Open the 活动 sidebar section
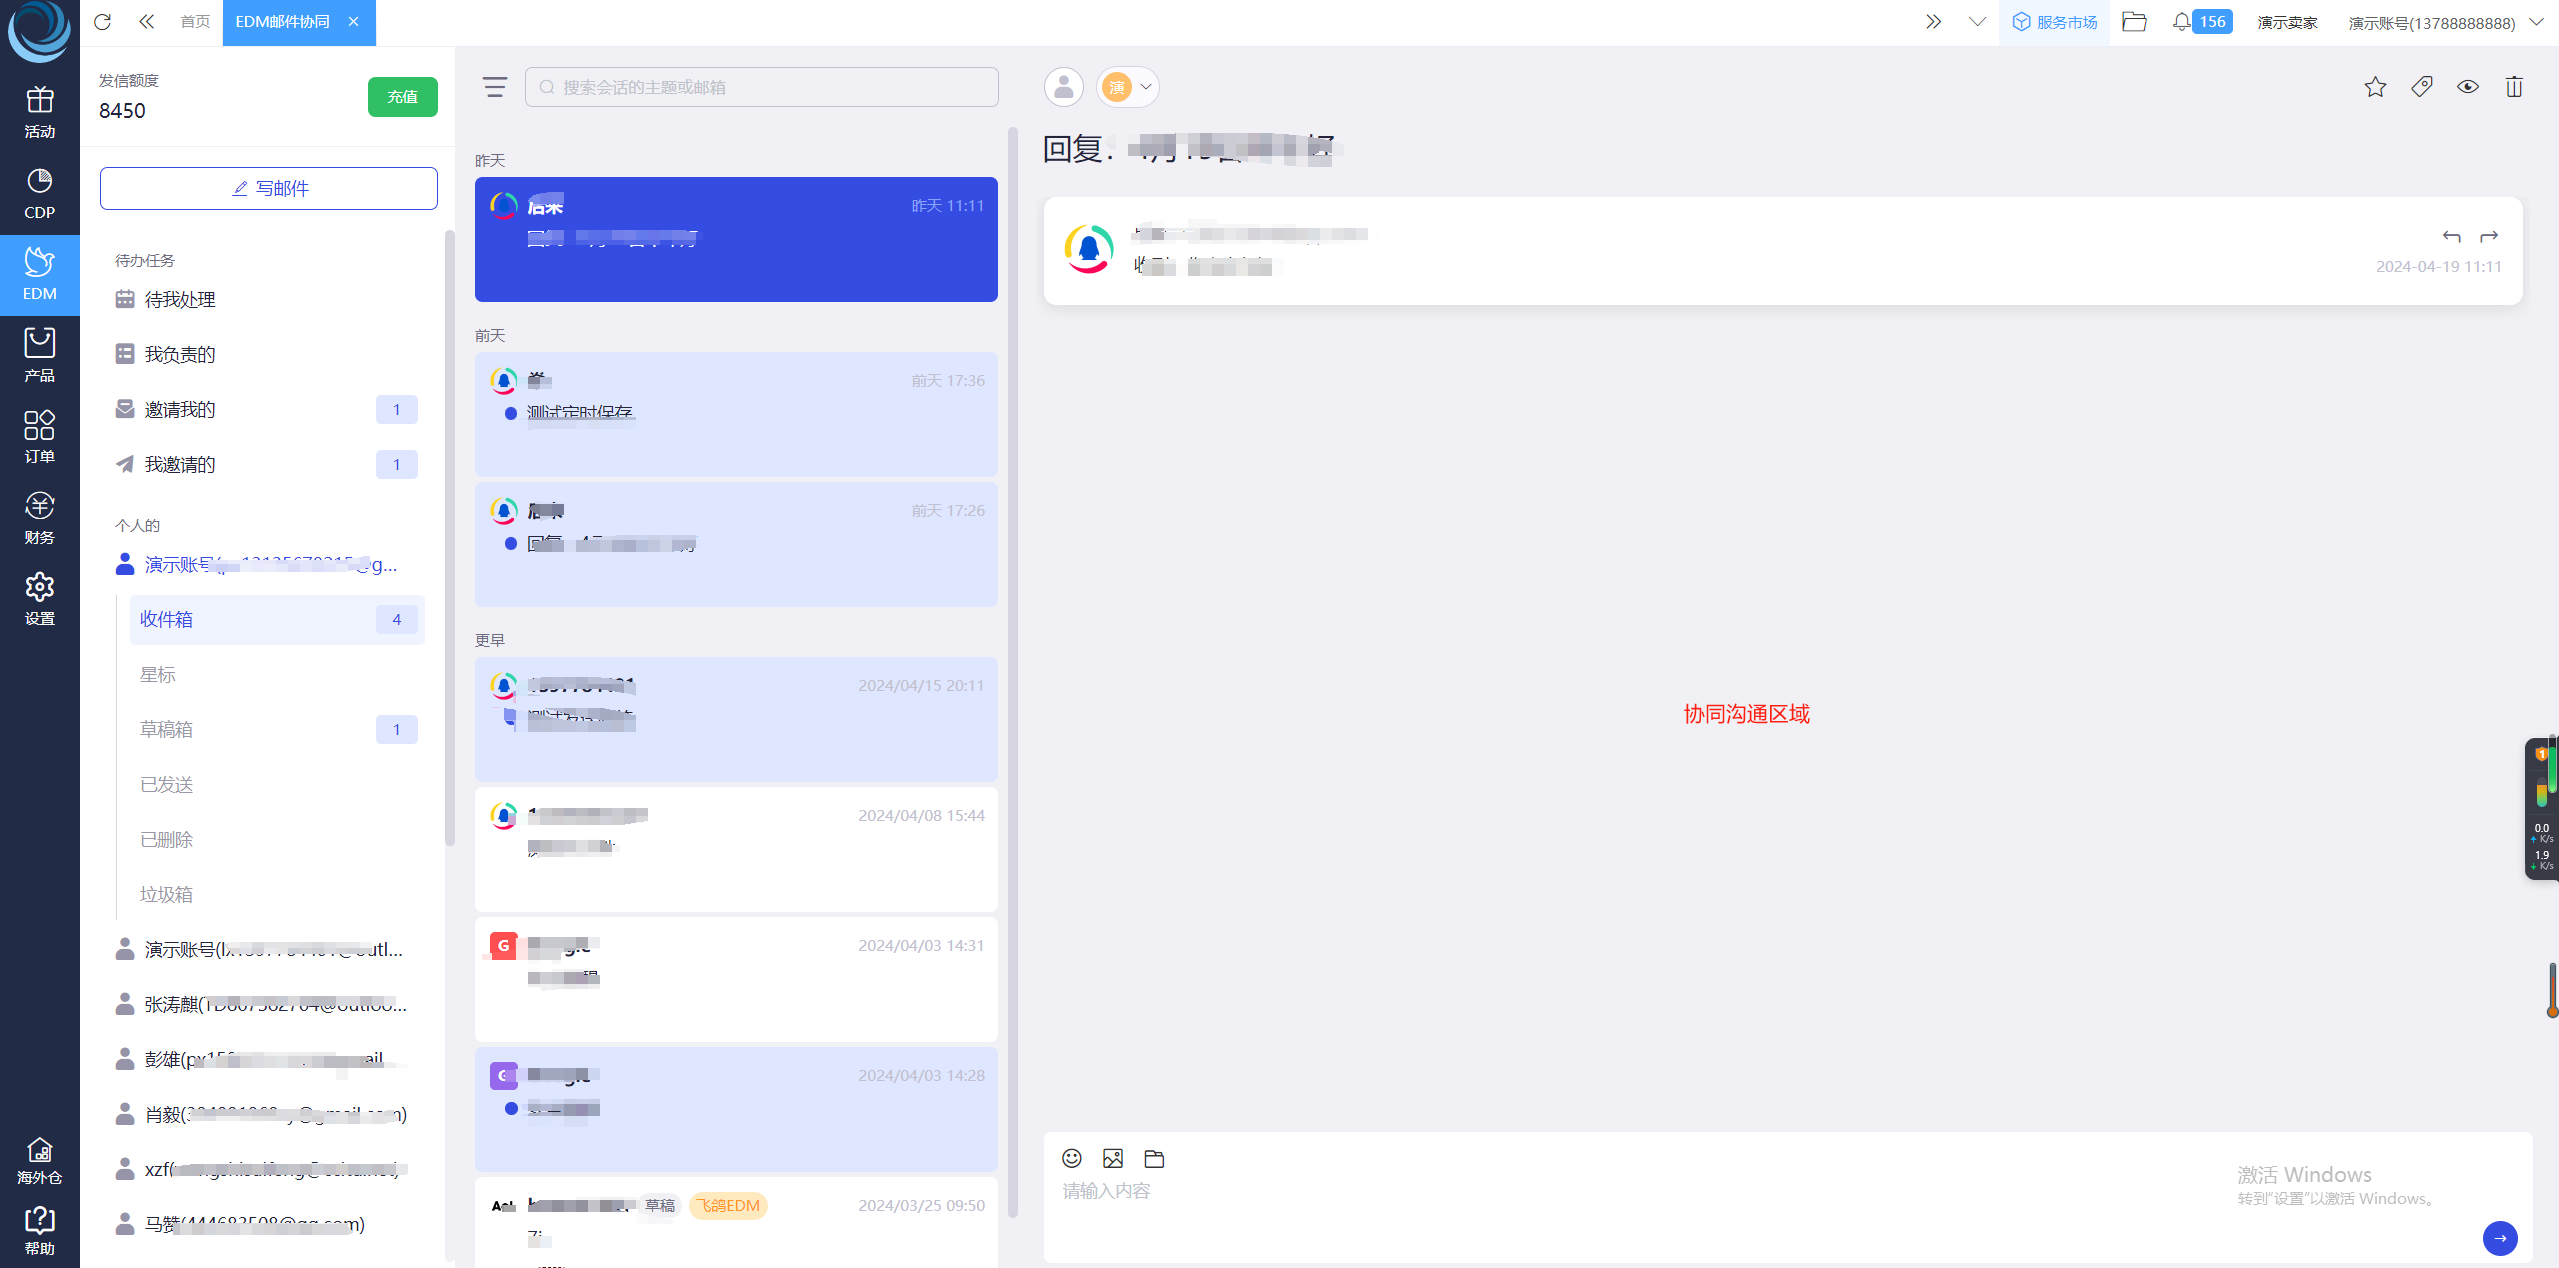 pos(39,112)
